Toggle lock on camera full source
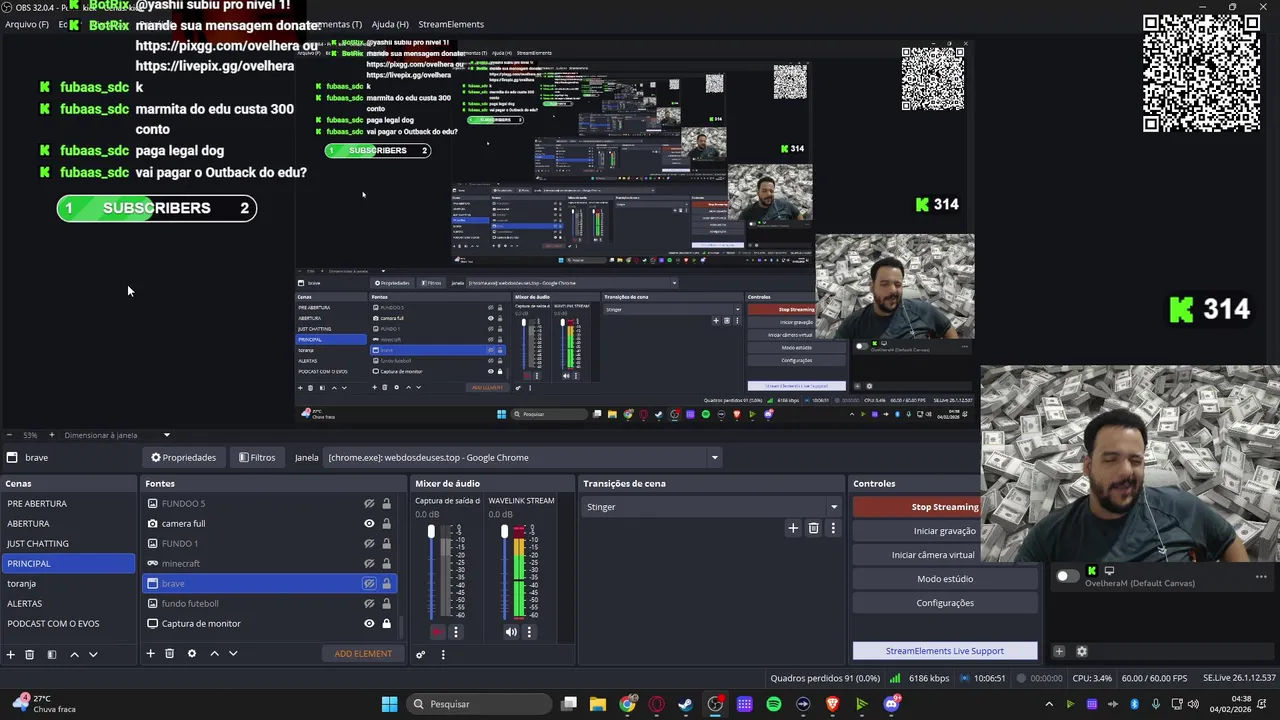 click(386, 524)
